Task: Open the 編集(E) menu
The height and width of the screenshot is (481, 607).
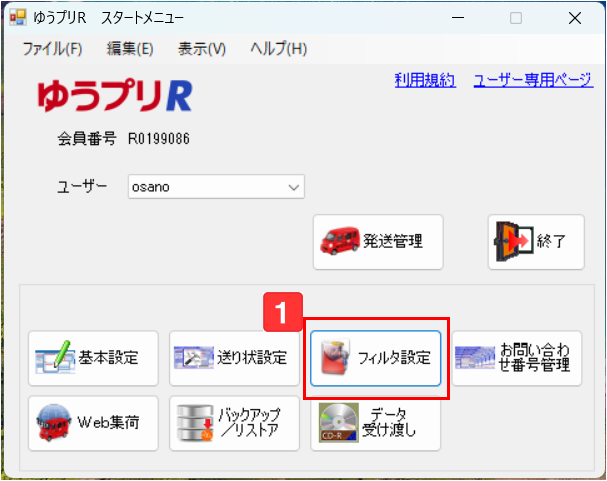Action: pyautogui.click(x=130, y=49)
